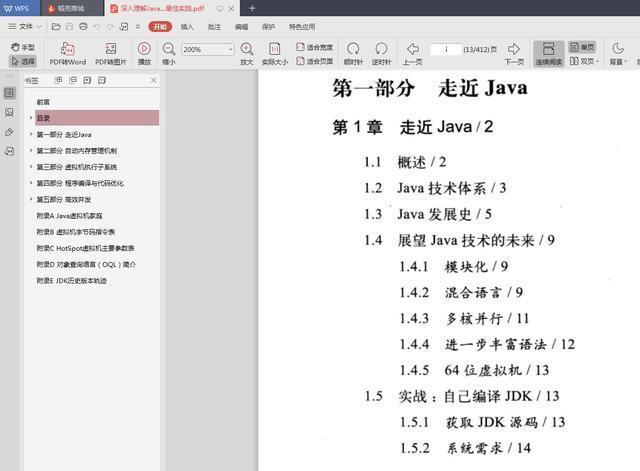Switch to the 保护 ribbon tab
Image resolution: width=640 pixels, height=471 pixels.
point(268,27)
